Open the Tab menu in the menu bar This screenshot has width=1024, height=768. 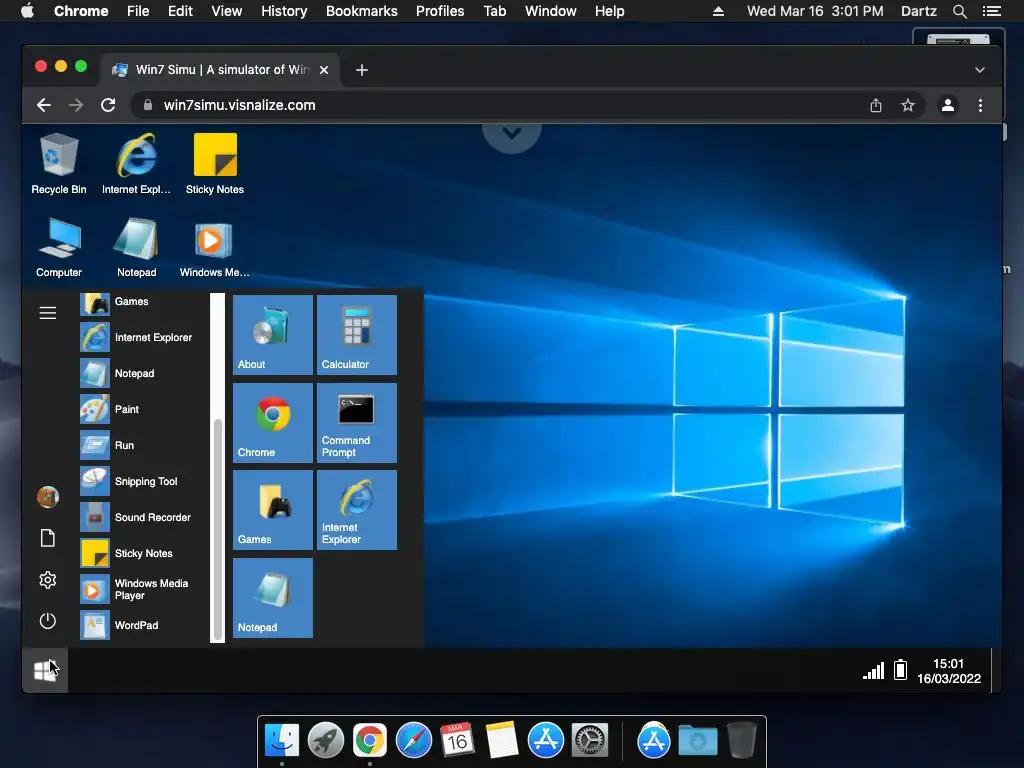(x=494, y=11)
